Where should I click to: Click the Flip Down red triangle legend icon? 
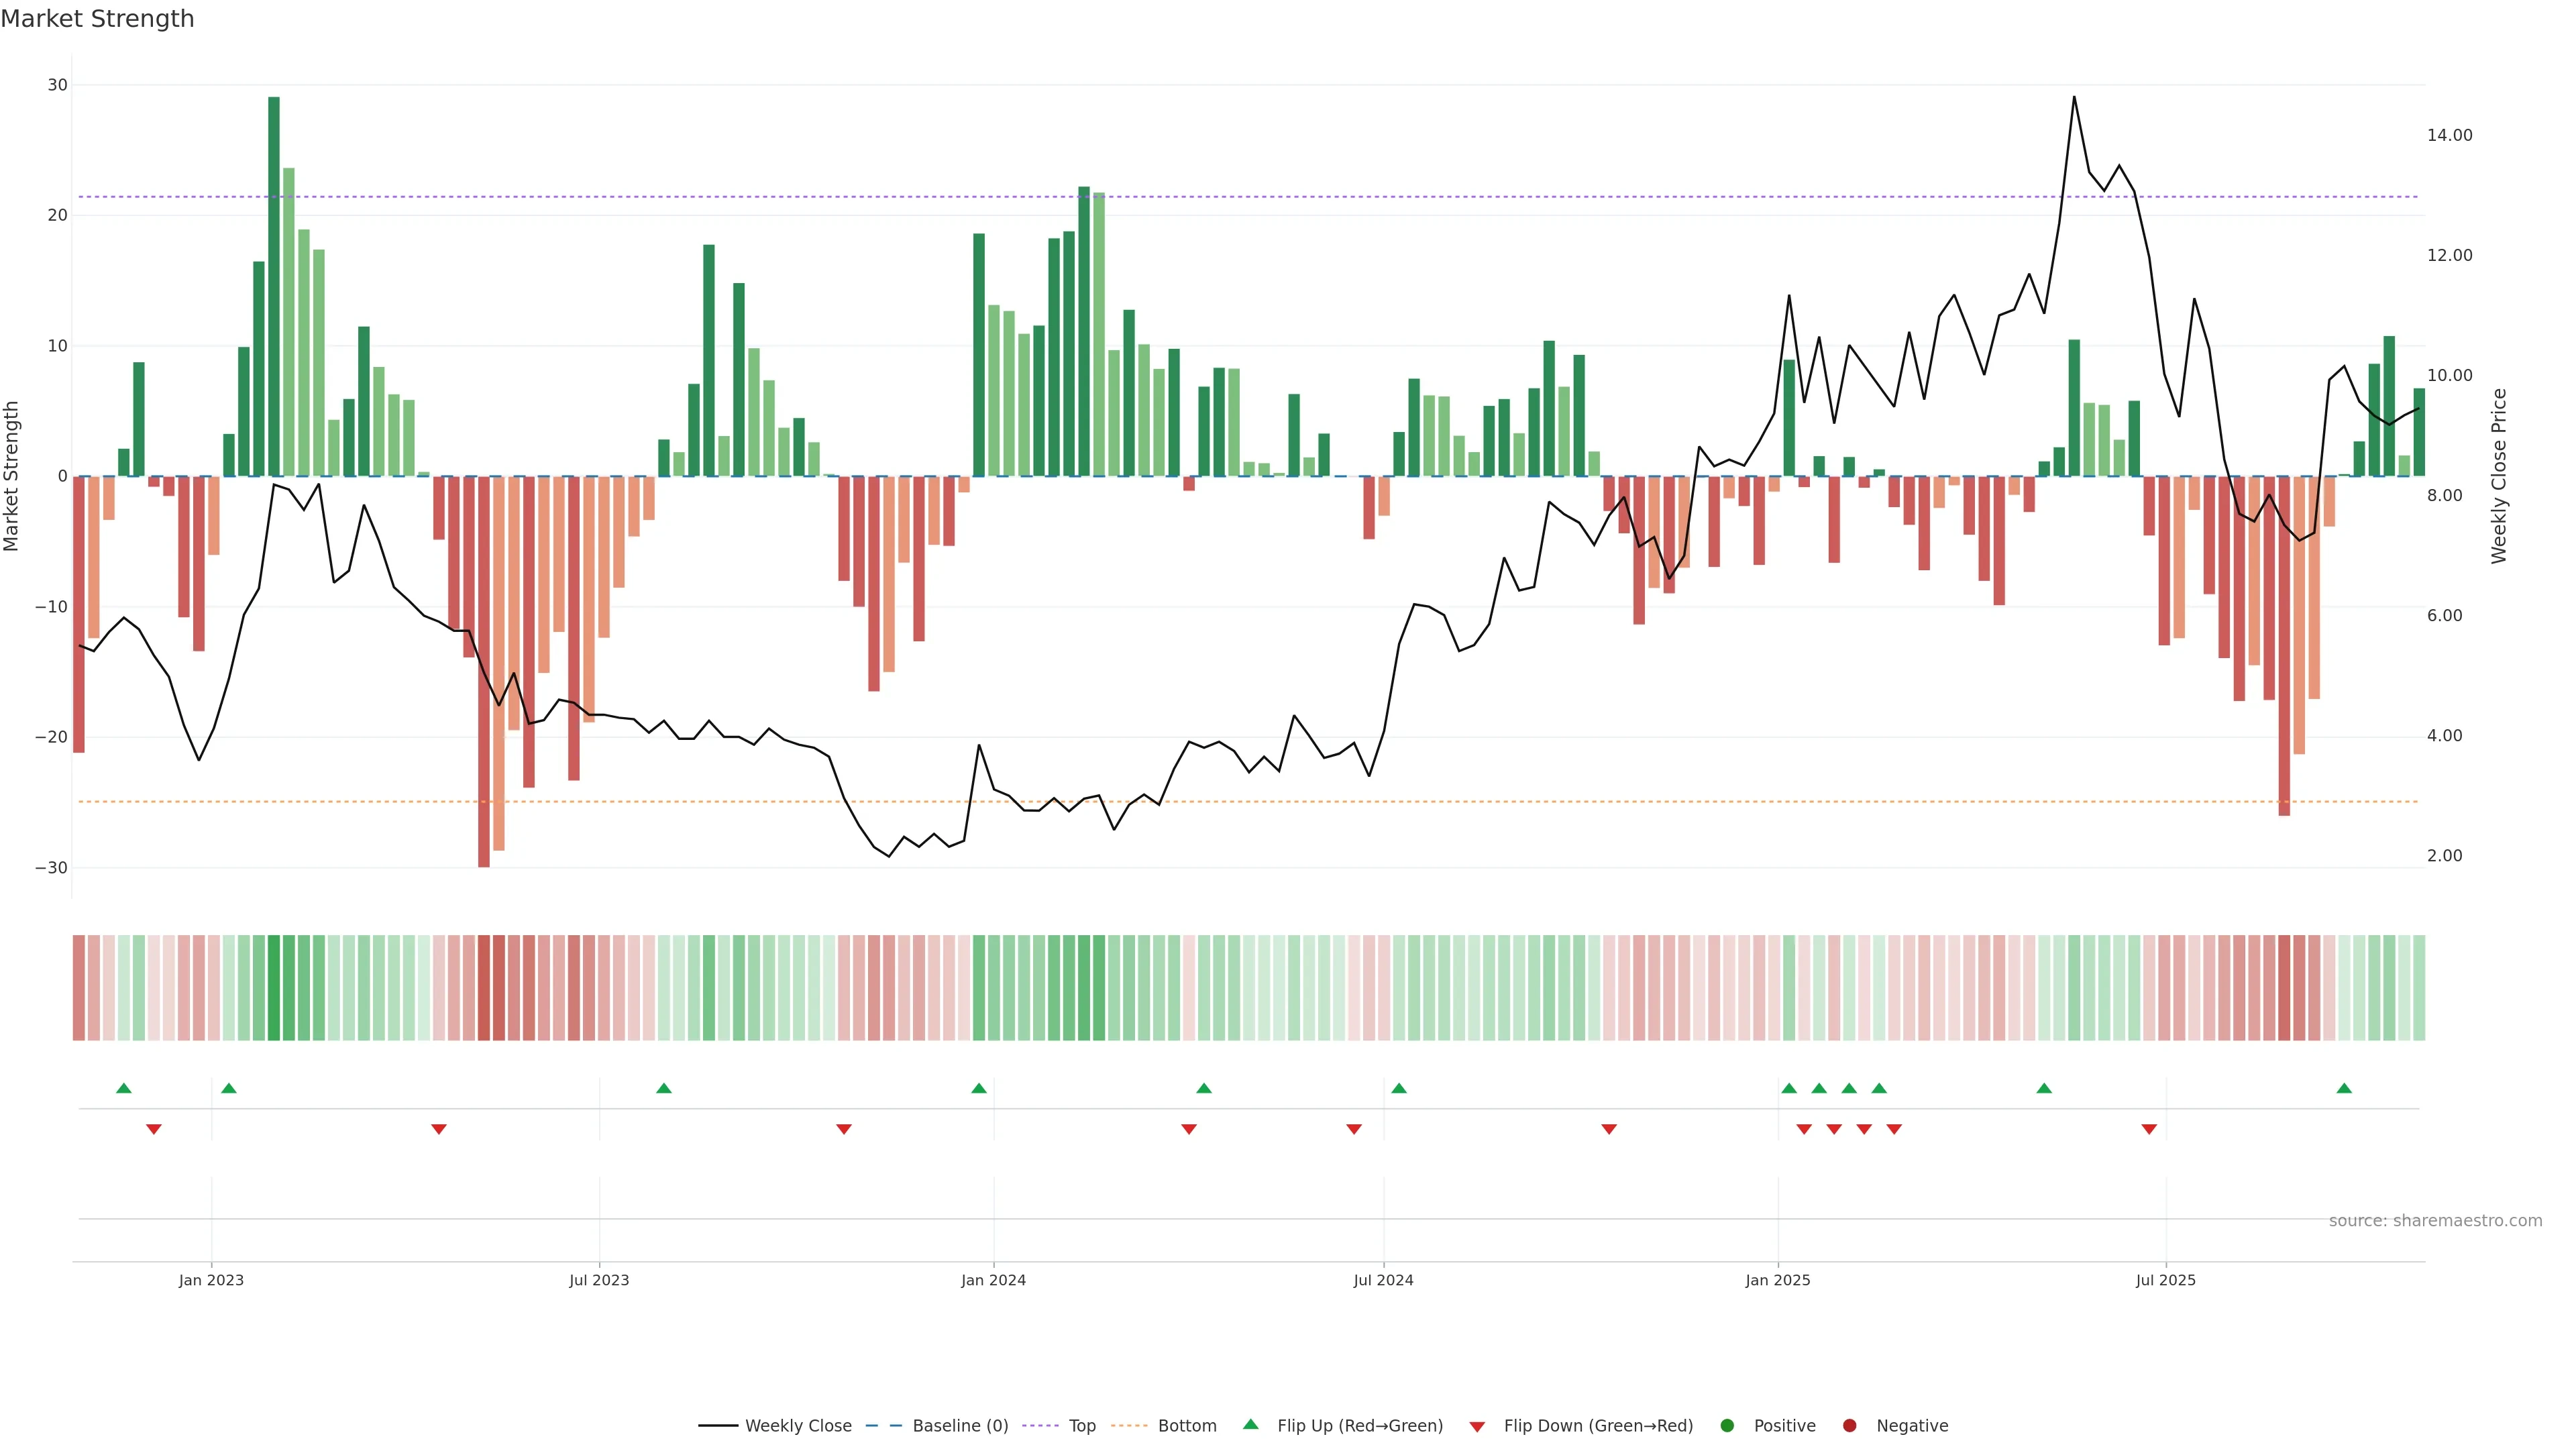1477,1427
